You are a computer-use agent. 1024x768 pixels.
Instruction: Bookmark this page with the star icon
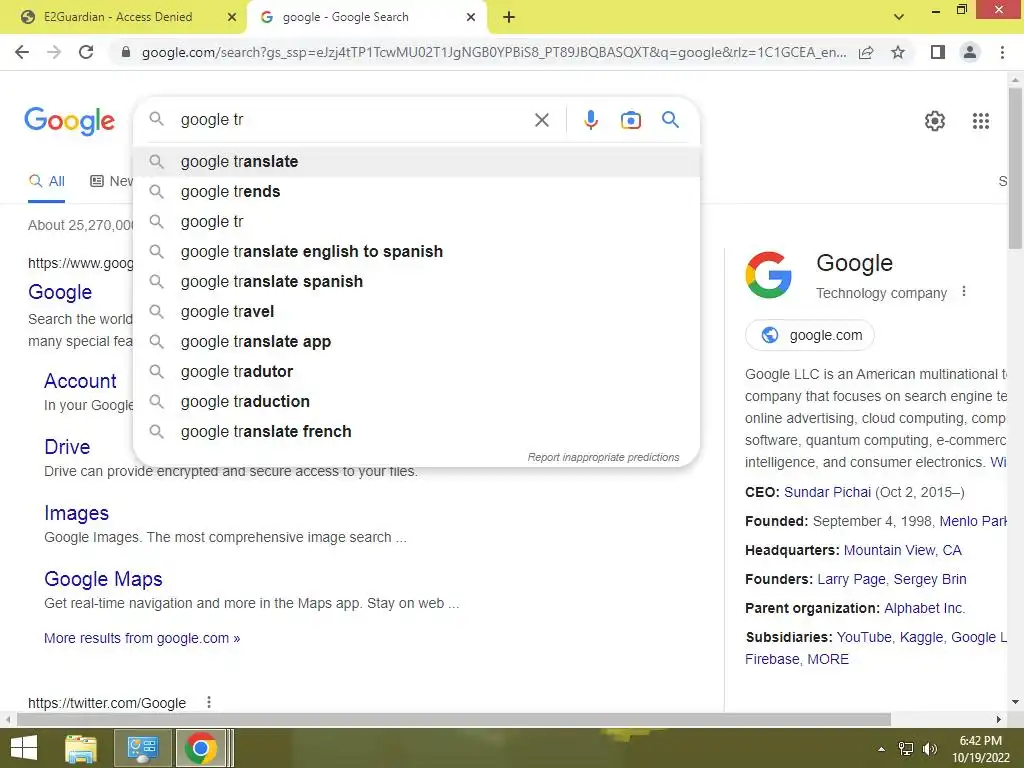(x=898, y=52)
